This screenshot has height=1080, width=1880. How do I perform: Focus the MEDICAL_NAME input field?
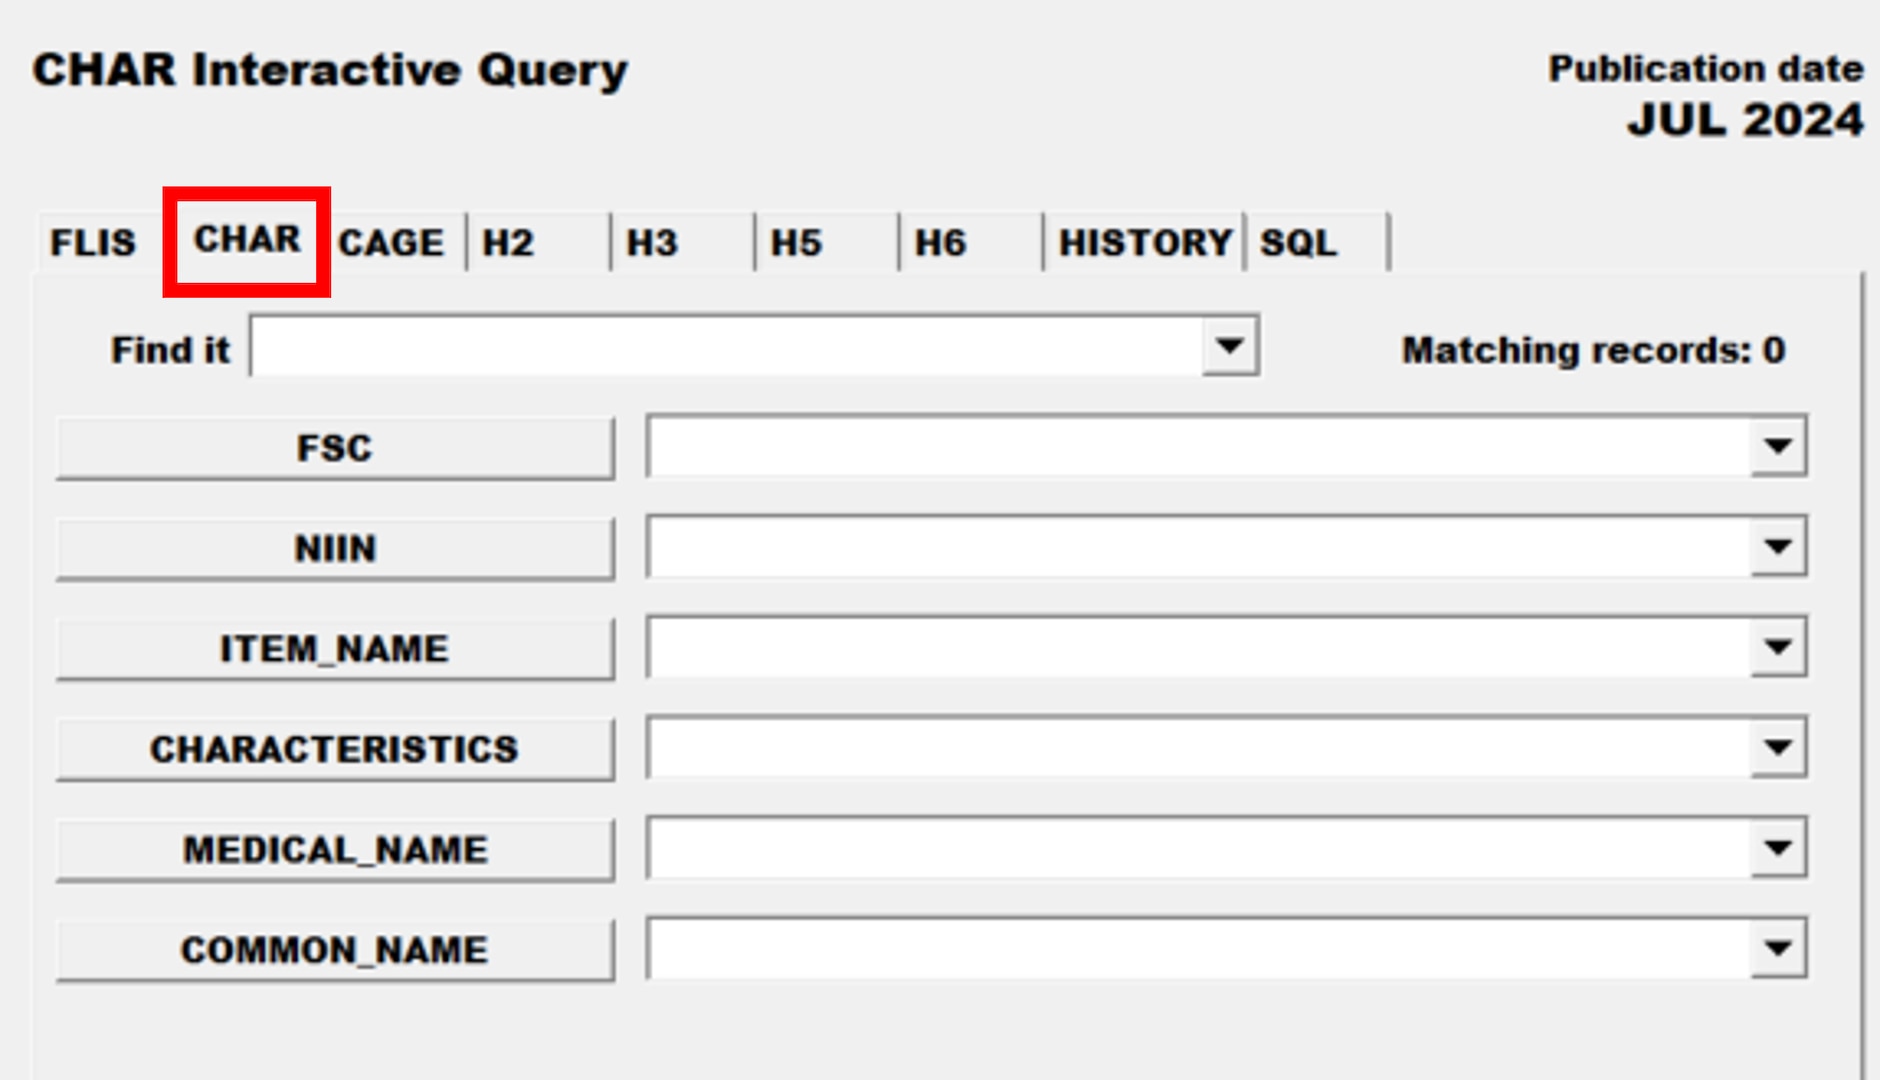pos(1200,848)
